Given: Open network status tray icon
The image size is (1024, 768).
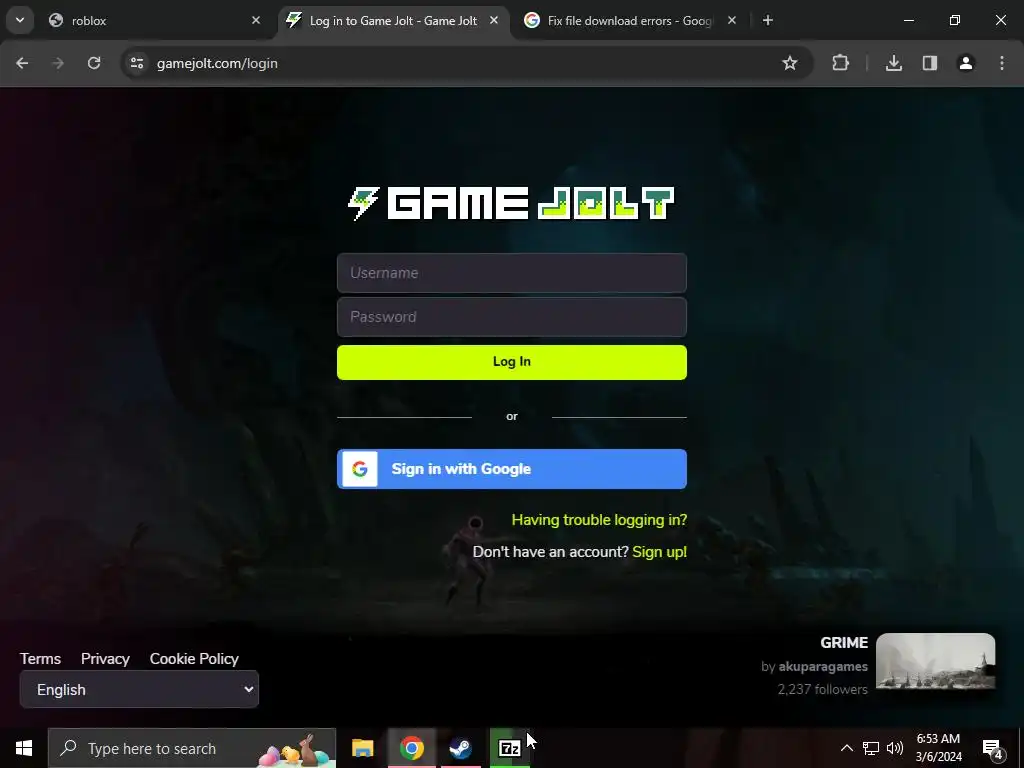Looking at the screenshot, I should pos(871,748).
